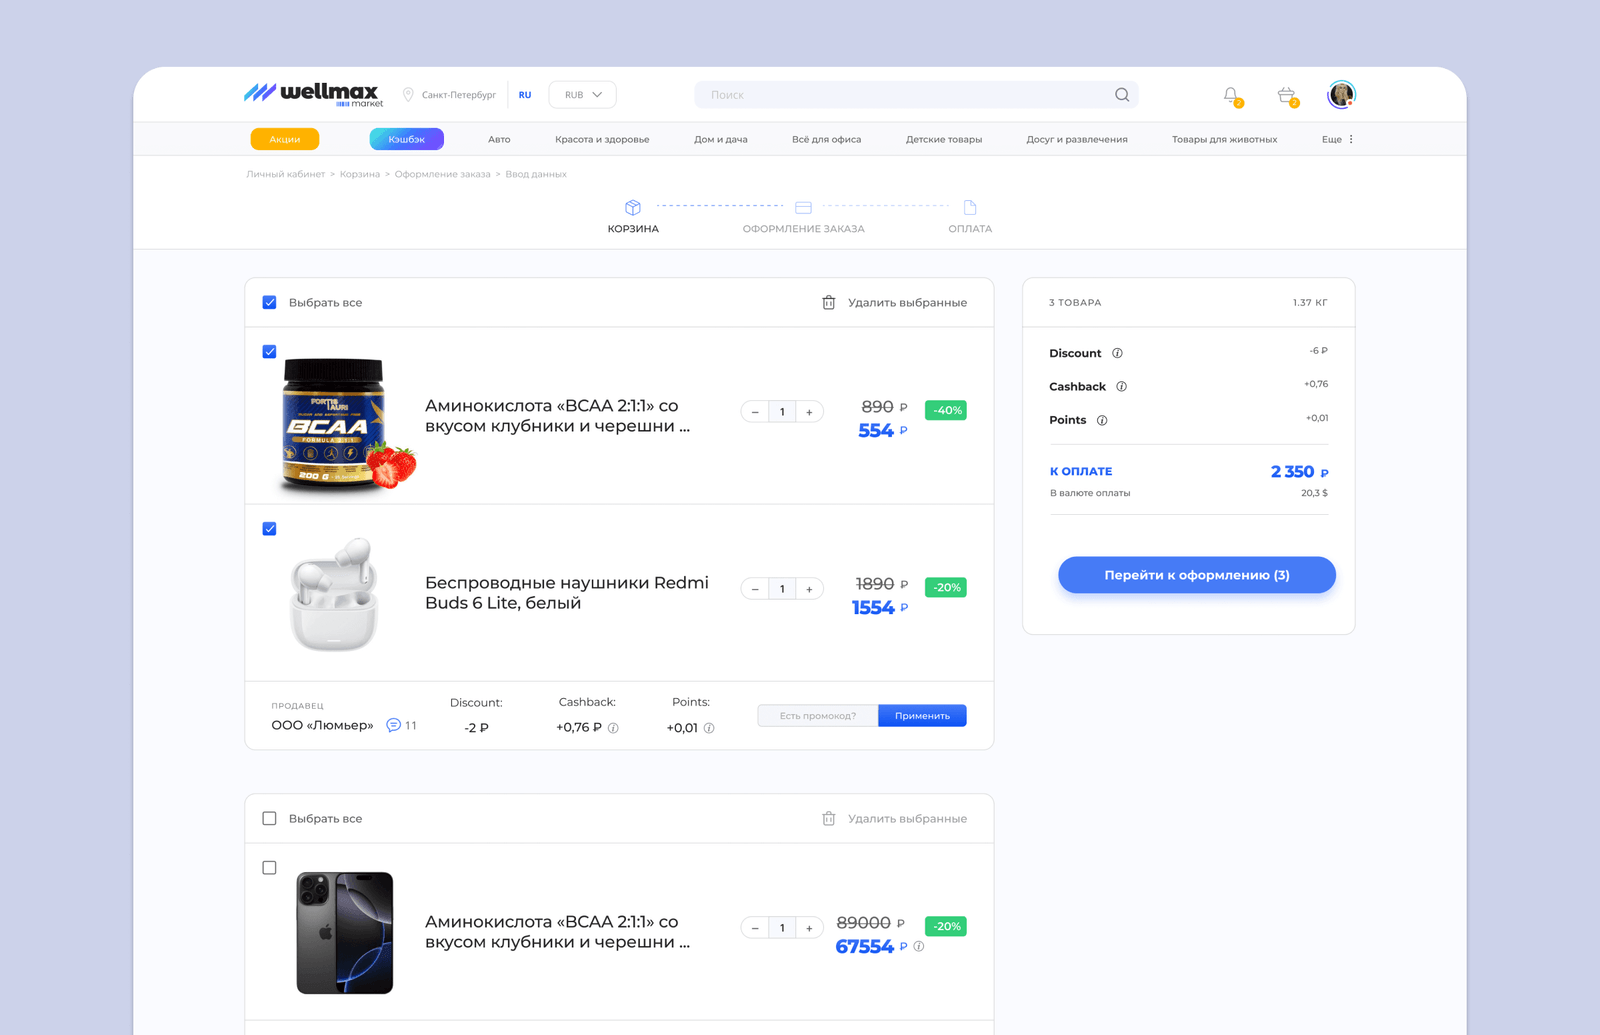
Task: Increase quantity of the phone item
Action: point(809,928)
